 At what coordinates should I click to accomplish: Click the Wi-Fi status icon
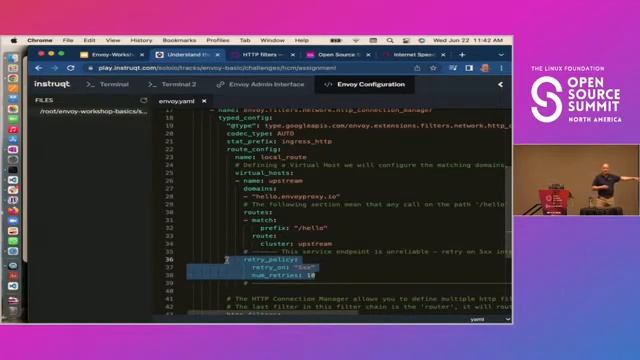(356, 40)
